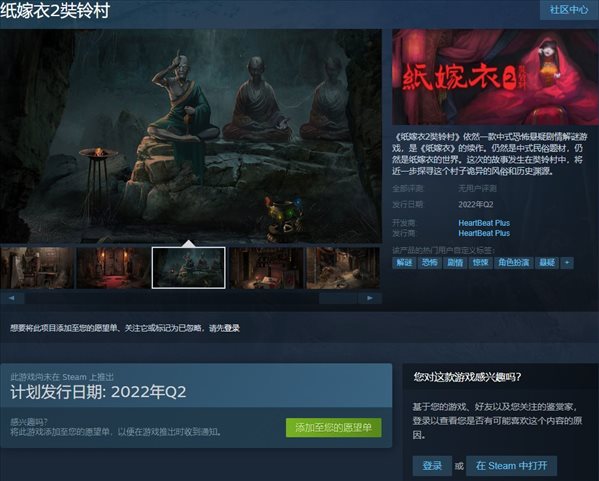Select the highlighted monks cave thumbnail
The image size is (599, 481).
(x=189, y=268)
